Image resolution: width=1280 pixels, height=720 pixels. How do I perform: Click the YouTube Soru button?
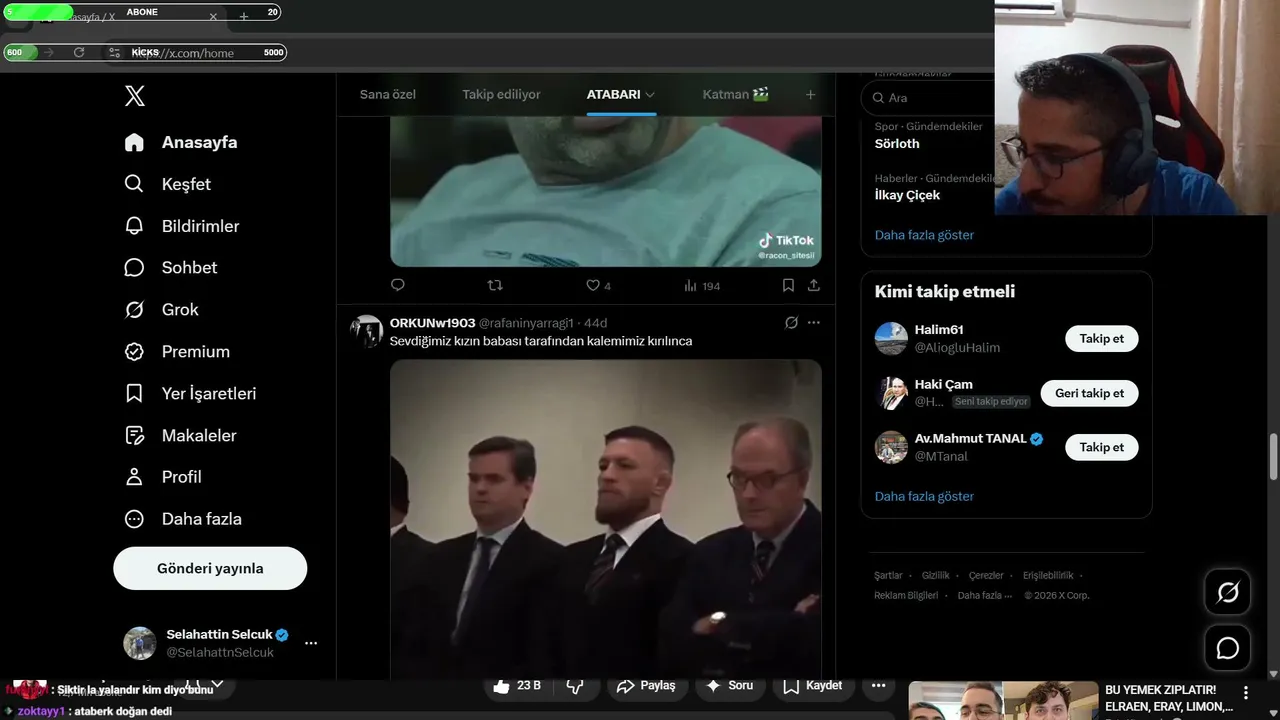tap(729, 686)
